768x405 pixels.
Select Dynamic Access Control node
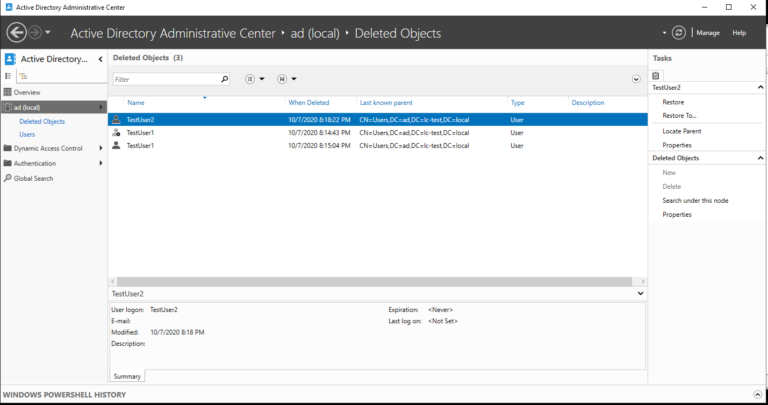point(48,148)
